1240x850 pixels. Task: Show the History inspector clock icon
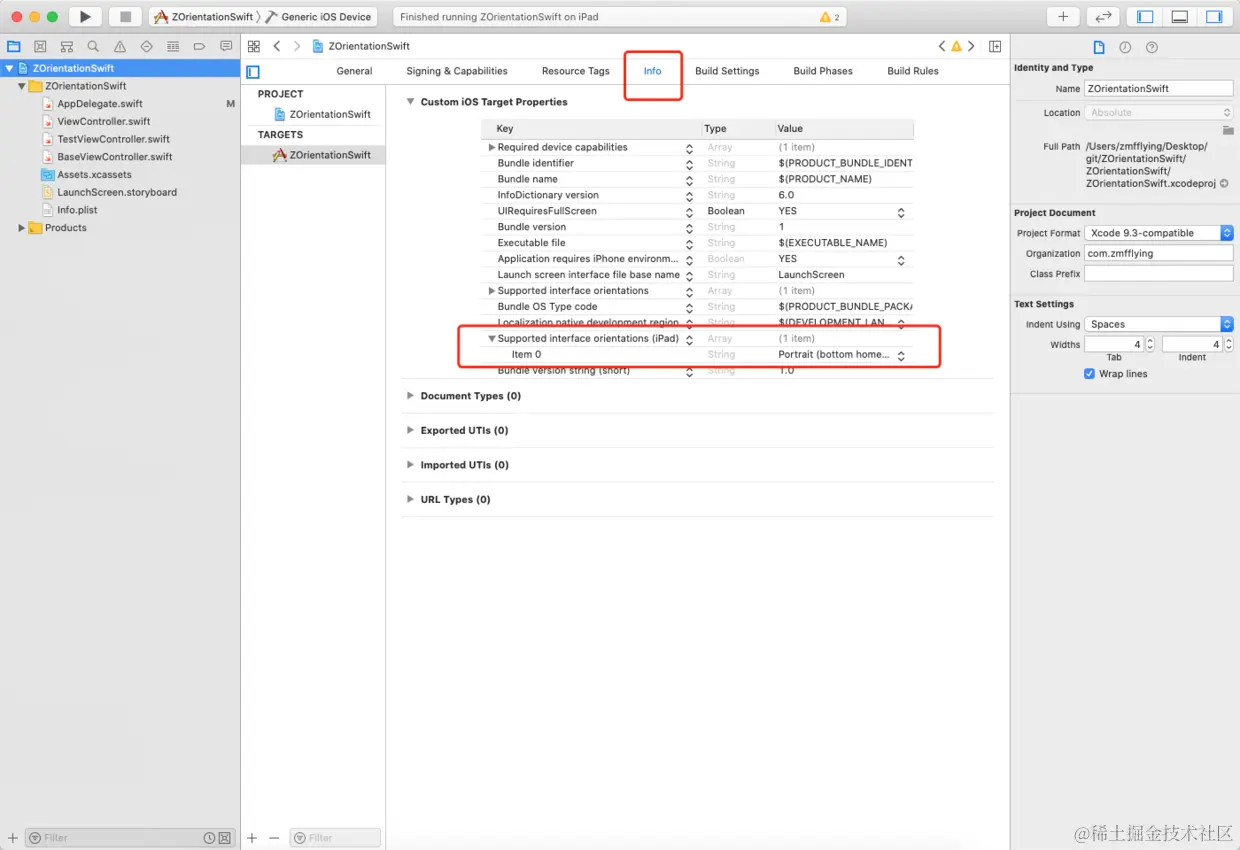(1125, 47)
